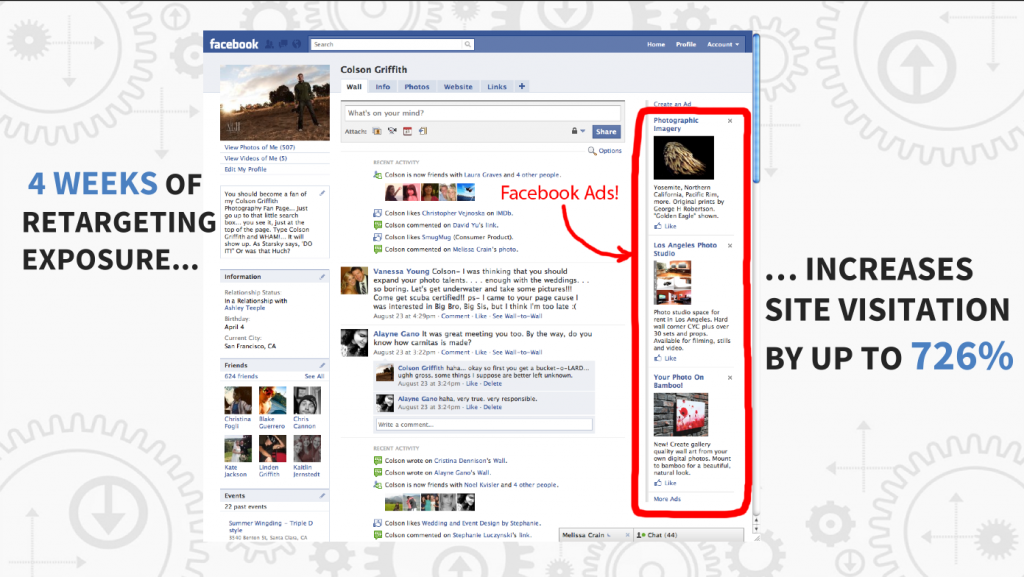Open the Account dropdown menu
The width and height of the screenshot is (1024, 577).
(x=723, y=44)
